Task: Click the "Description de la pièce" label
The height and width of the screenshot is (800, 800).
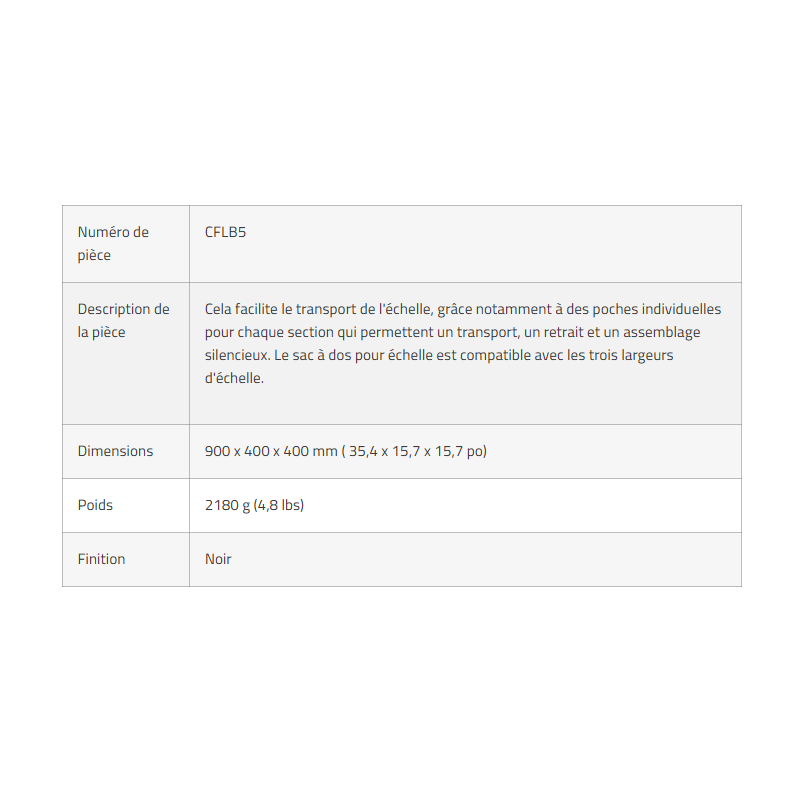Action: click(x=123, y=320)
